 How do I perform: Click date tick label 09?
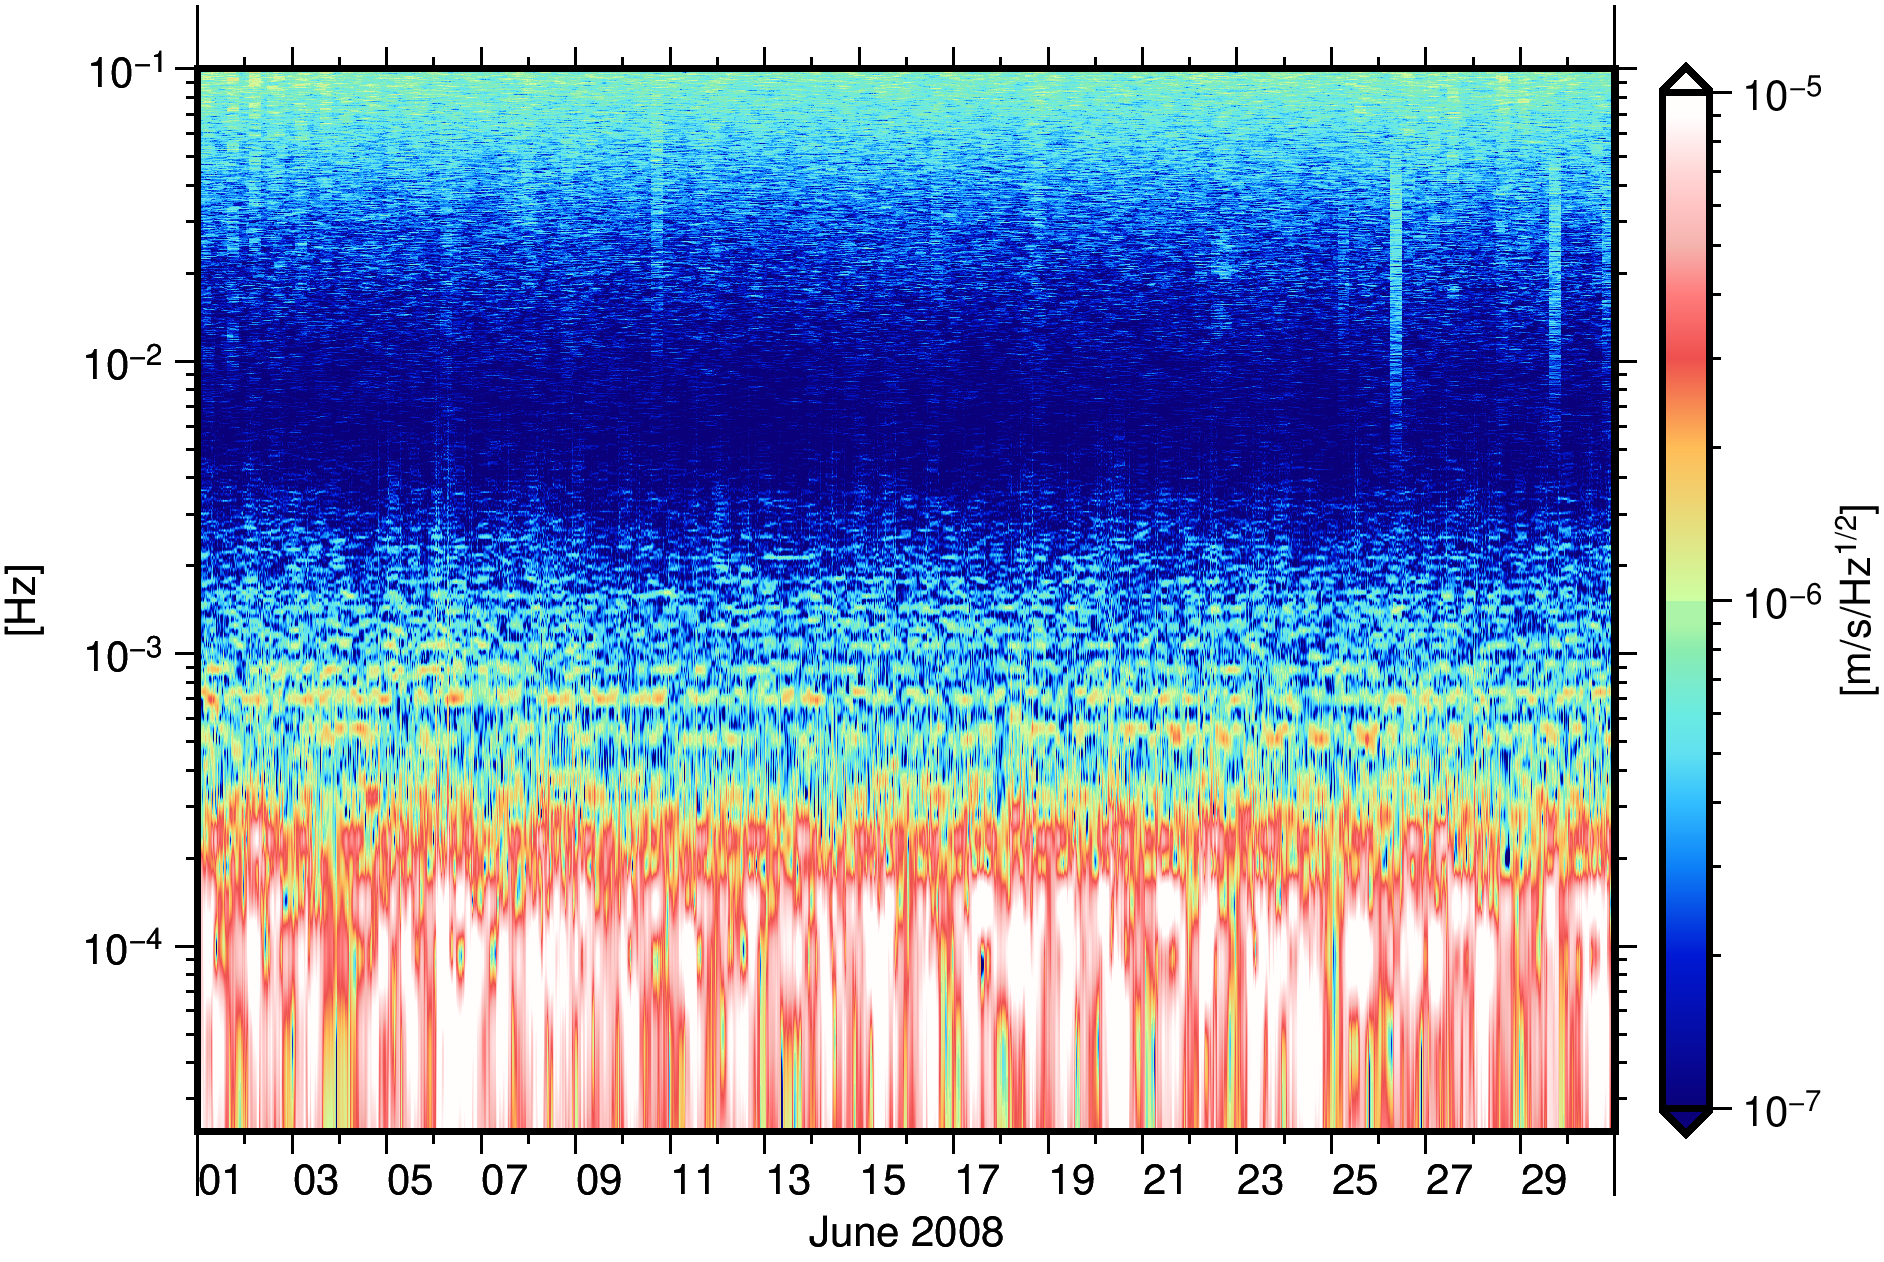pos(598,1181)
